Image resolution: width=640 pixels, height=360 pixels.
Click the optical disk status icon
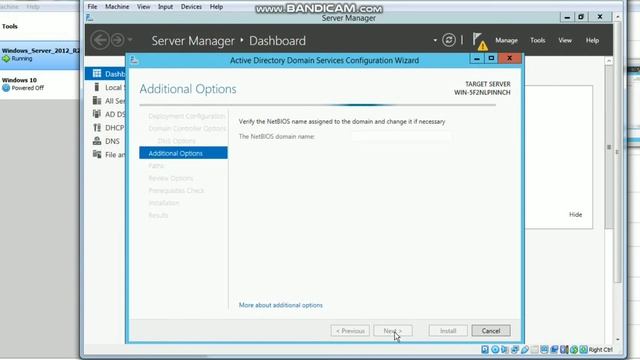tap(495, 349)
